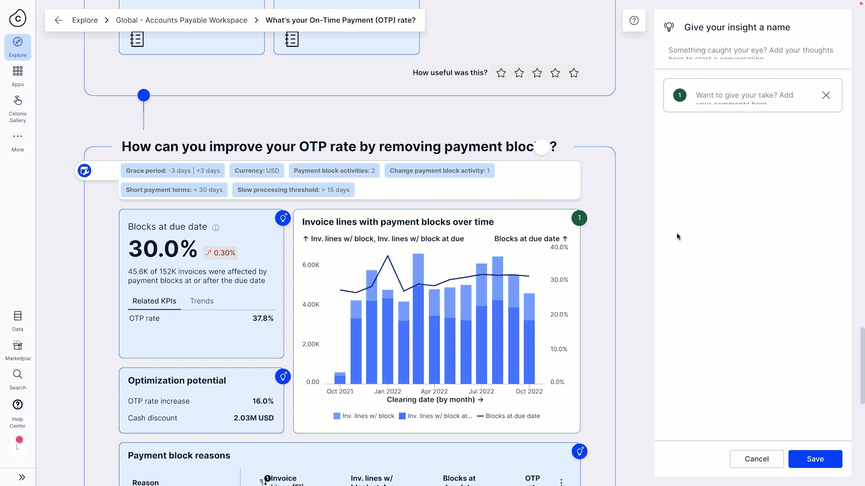Click the Reason column header
This screenshot has width=865, height=486.
point(146,482)
